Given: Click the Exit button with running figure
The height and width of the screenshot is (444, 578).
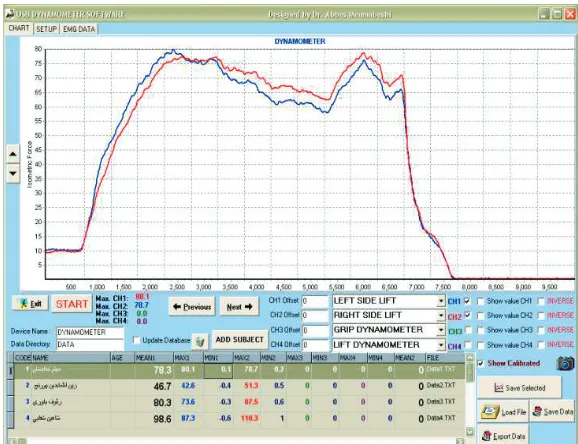Looking at the screenshot, I should [30, 303].
